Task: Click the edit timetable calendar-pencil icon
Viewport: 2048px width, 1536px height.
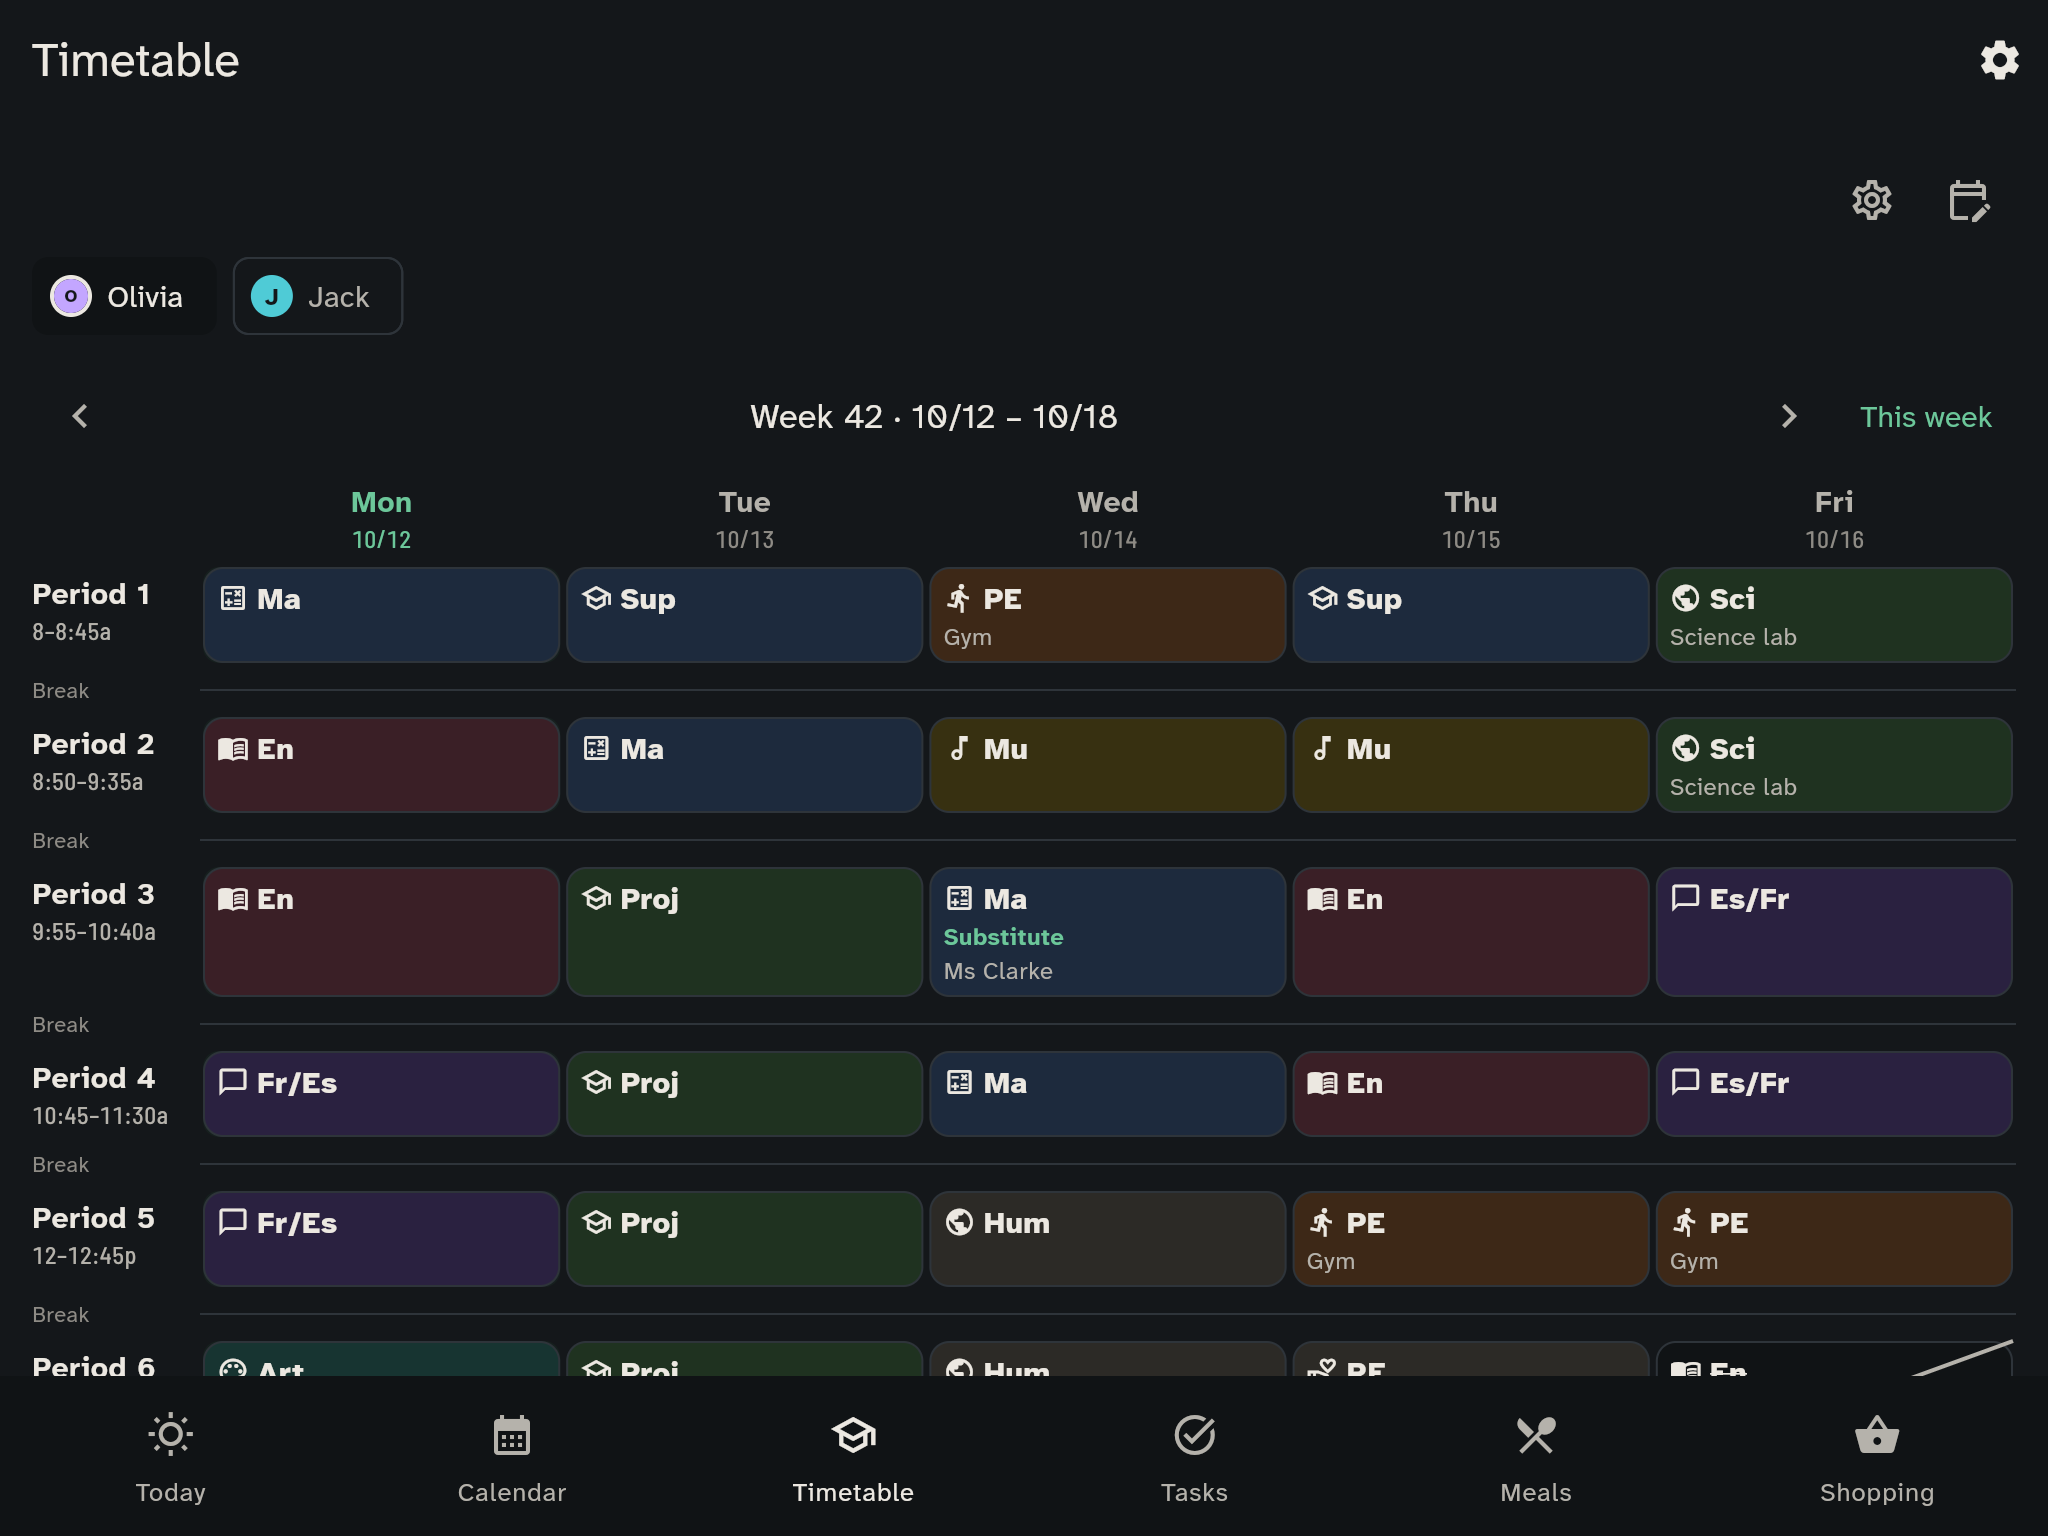Action: click(x=1969, y=200)
